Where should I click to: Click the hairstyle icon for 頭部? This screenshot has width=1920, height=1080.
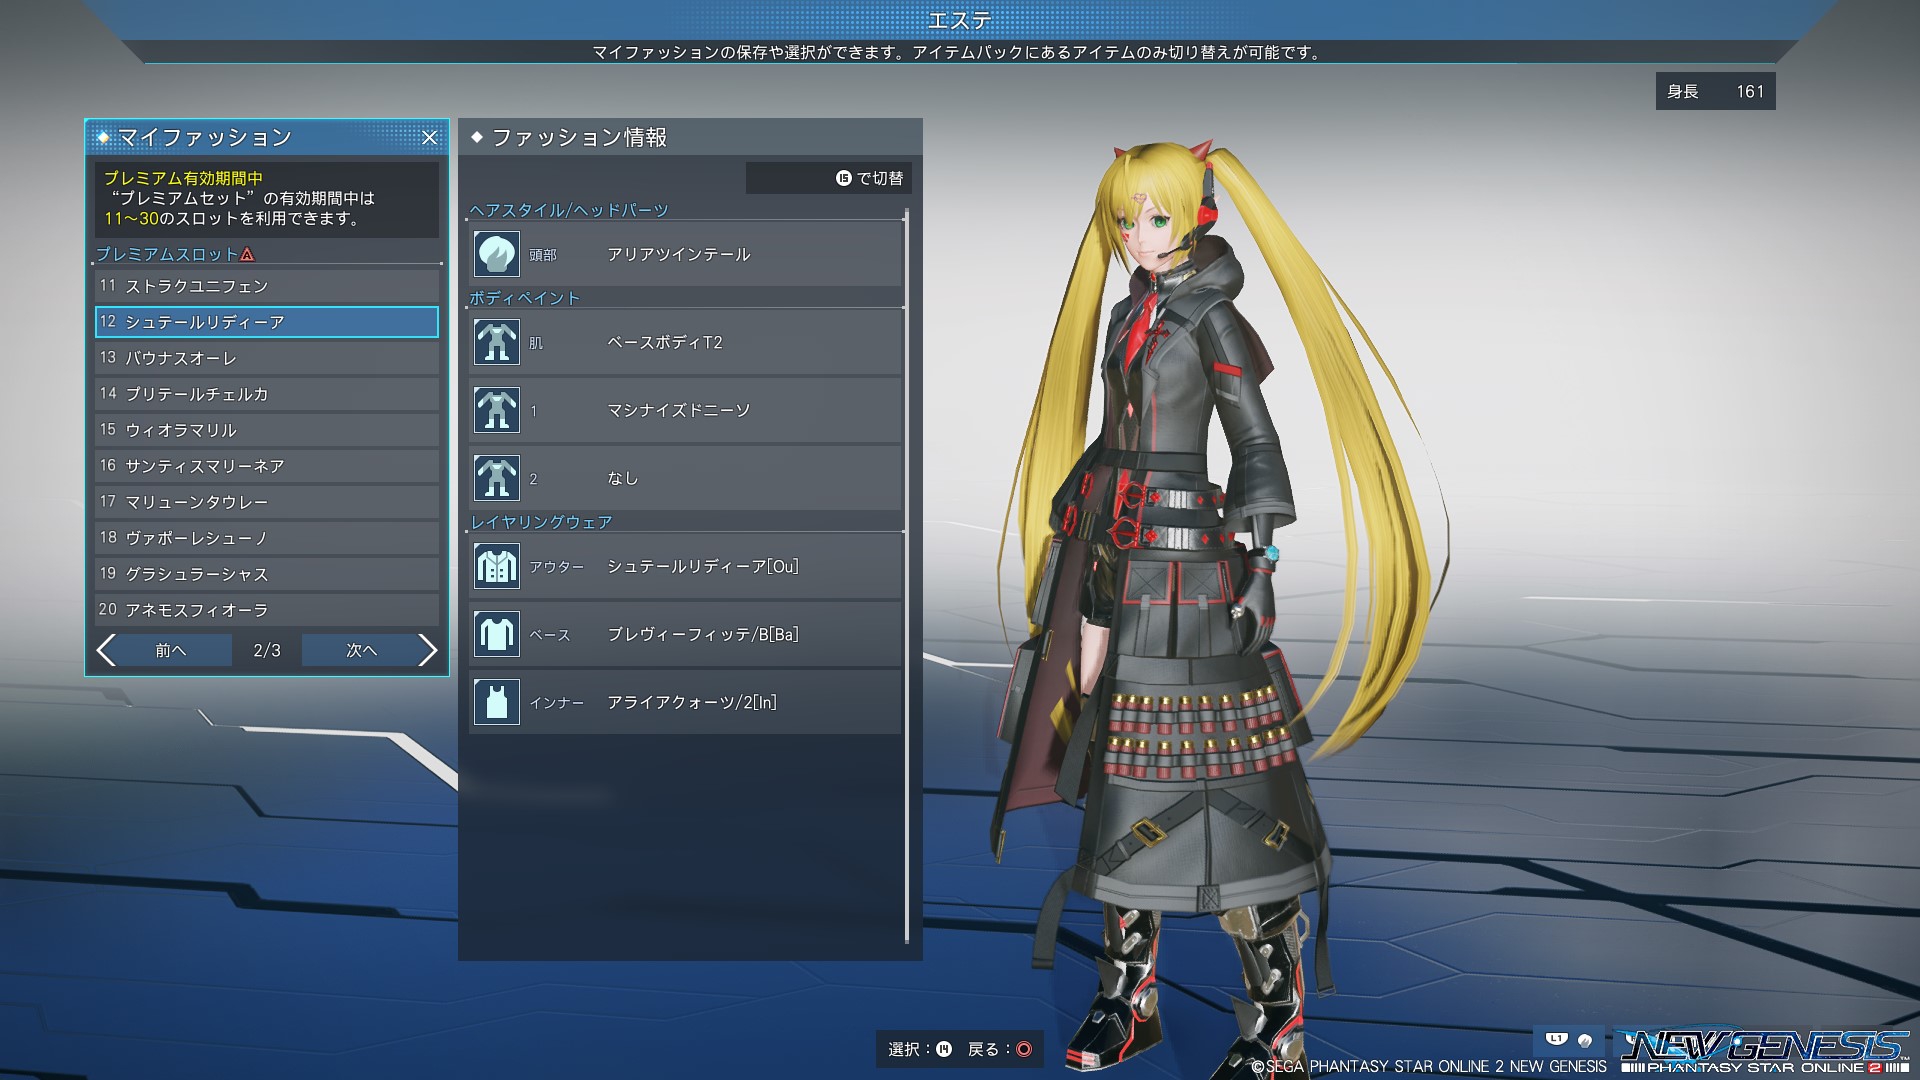[x=496, y=254]
